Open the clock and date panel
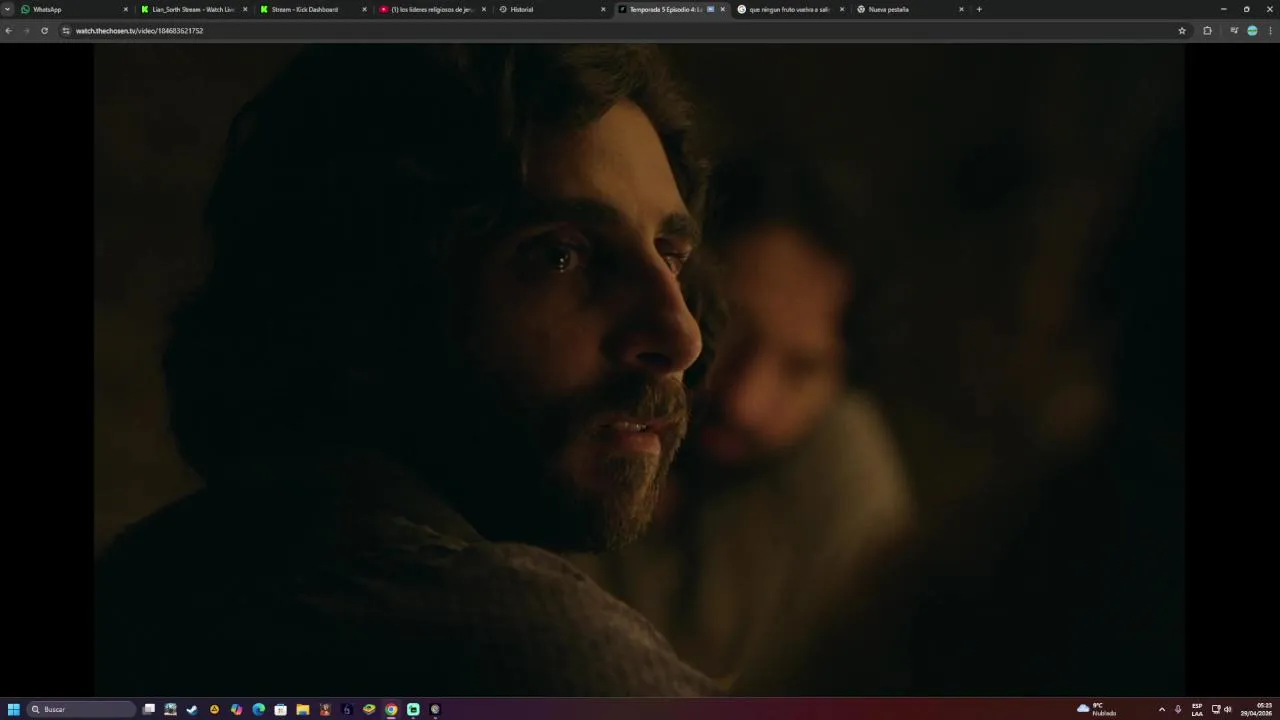The image size is (1280, 720). pyautogui.click(x=1257, y=709)
